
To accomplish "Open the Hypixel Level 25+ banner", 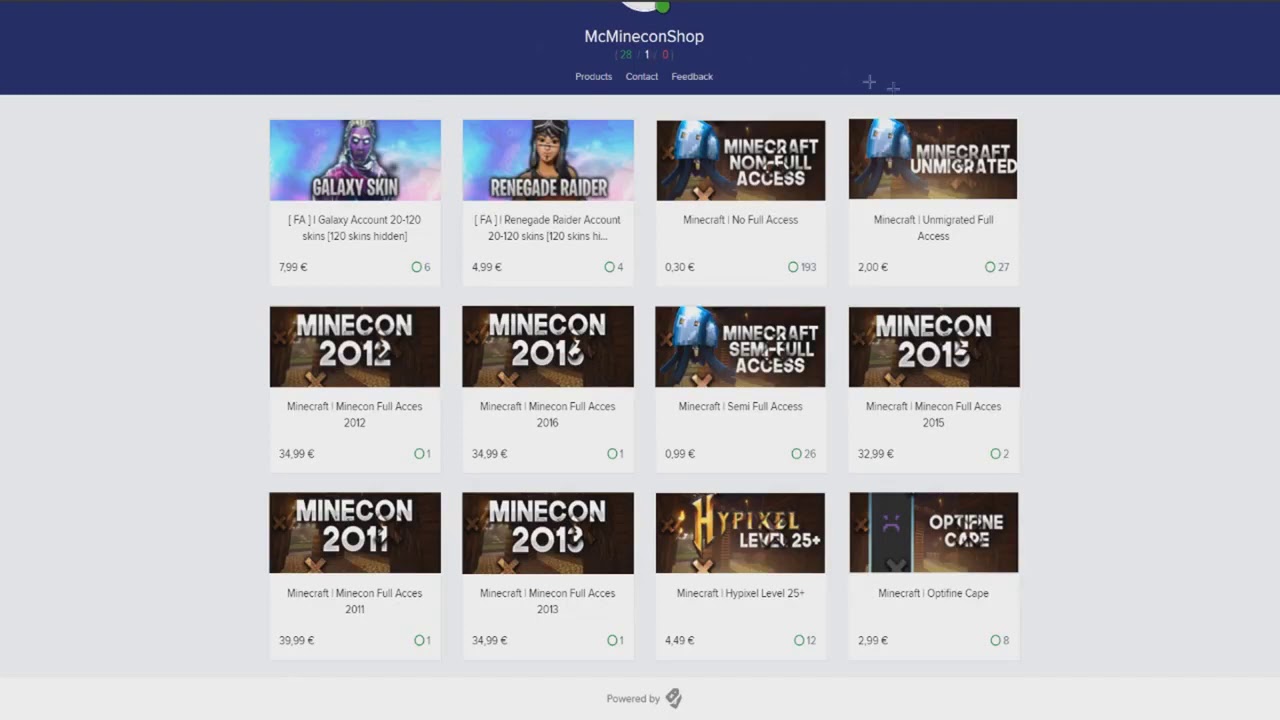I will (741, 533).
